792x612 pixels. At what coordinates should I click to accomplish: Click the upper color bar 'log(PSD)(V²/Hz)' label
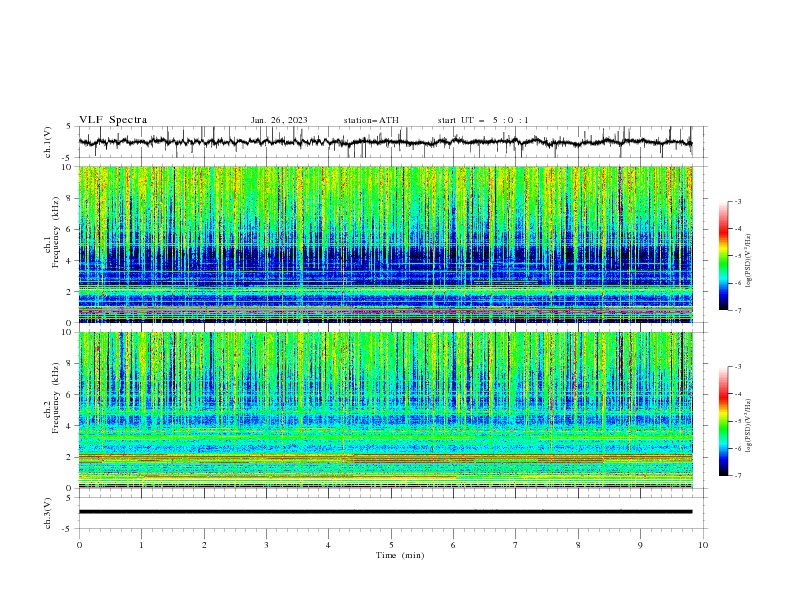[x=748, y=261]
